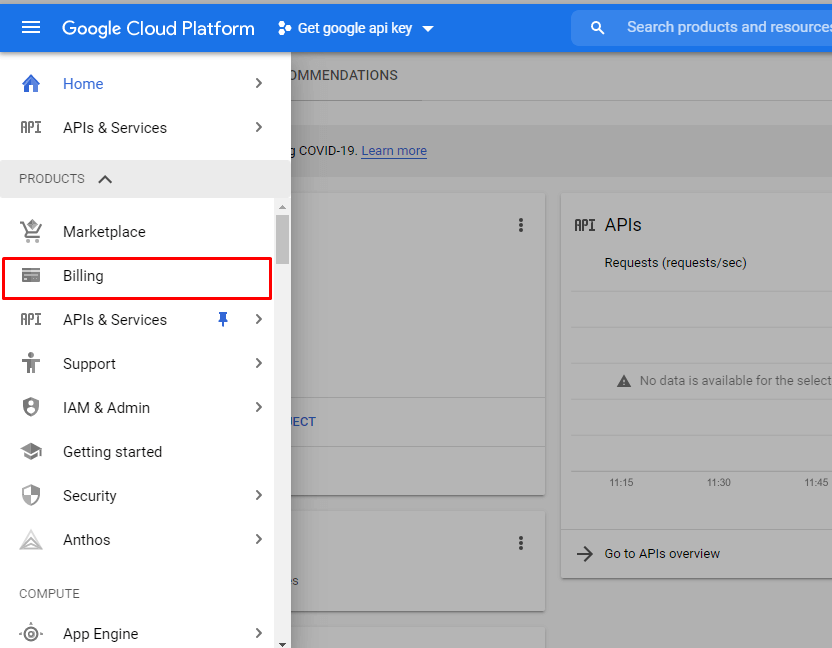Open the three-dot menu on APIs card
Image resolution: width=832 pixels, height=648 pixels.
coord(521,225)
